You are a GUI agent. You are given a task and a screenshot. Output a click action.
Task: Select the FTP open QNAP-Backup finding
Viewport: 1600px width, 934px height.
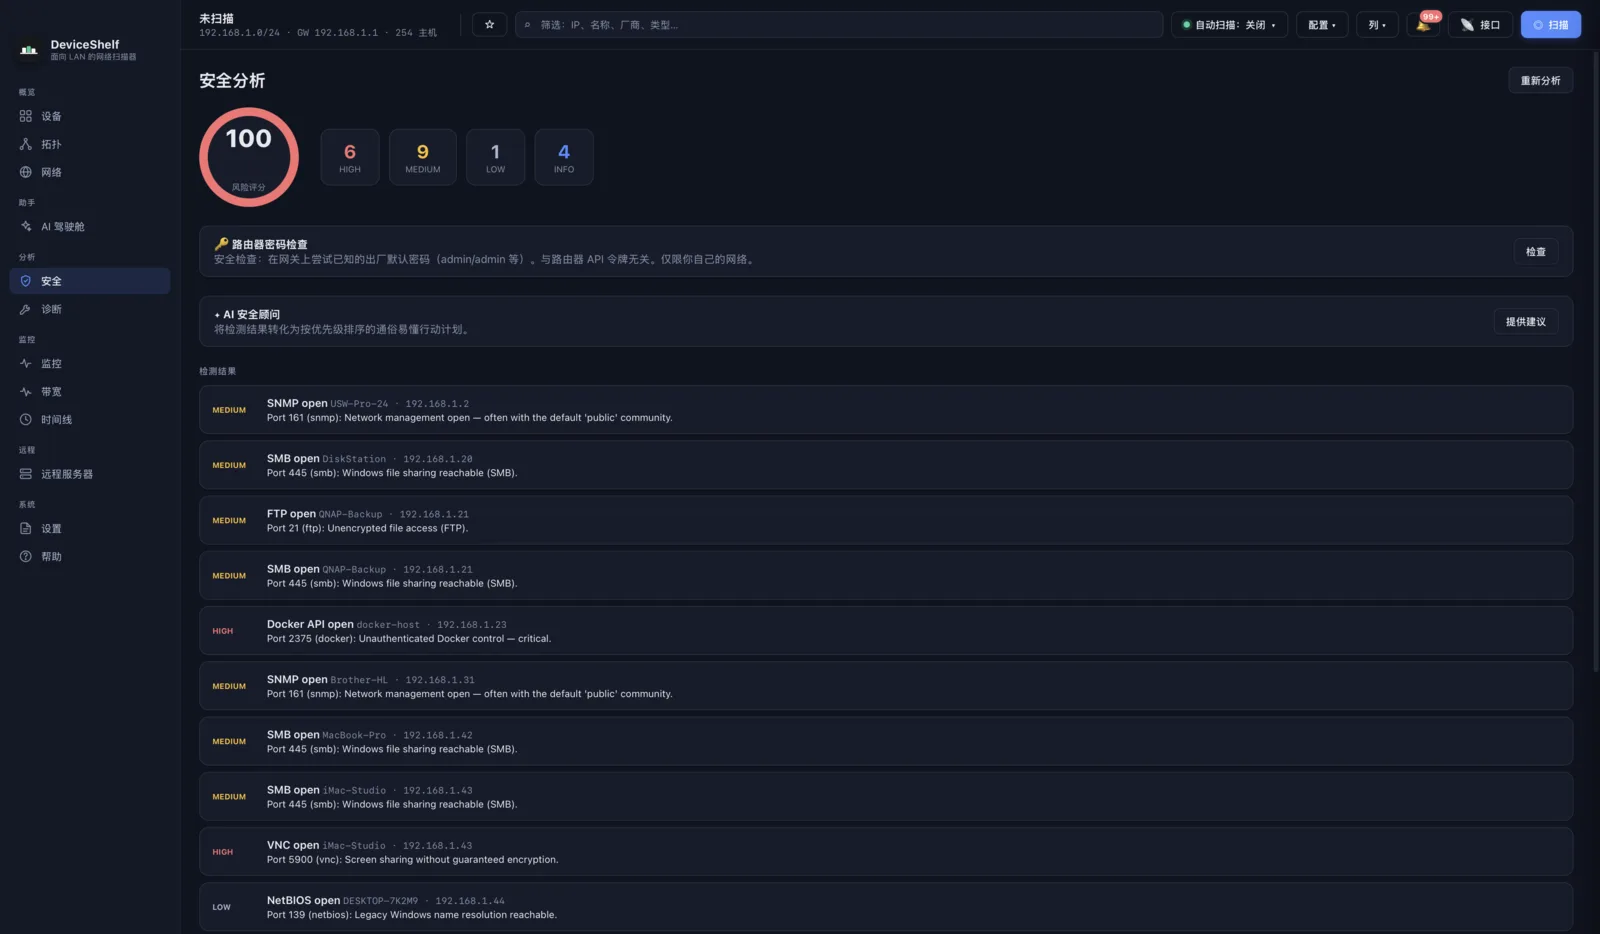tap(886, 520)
